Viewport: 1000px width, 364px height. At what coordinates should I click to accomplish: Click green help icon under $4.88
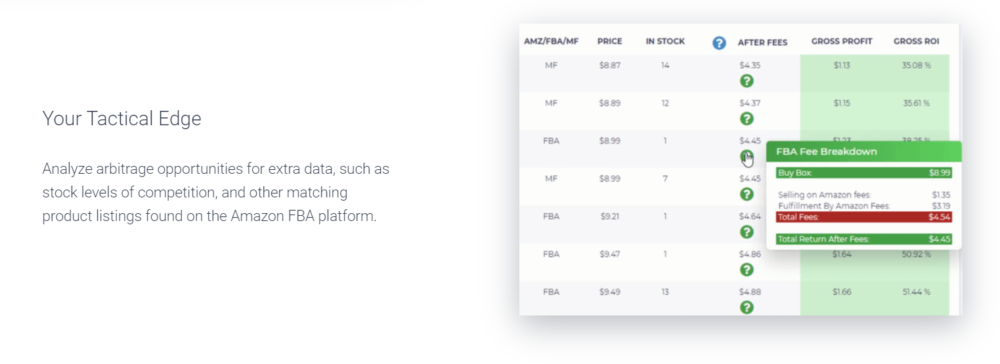click(x=747, y=307)
